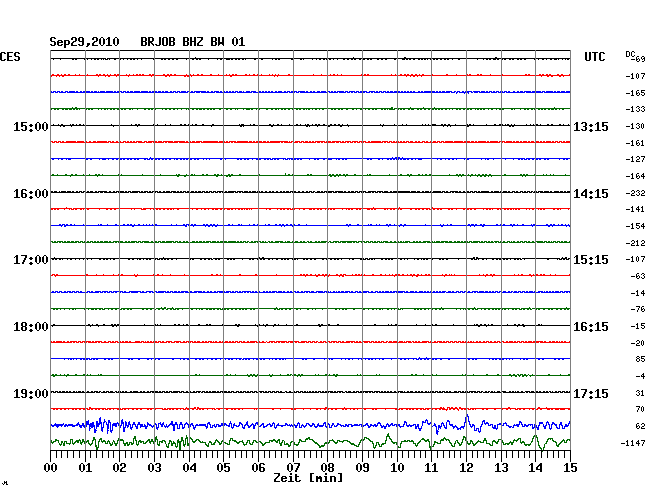Click the DC offset value -154
Screen dimensions: 650x494
(635, 226)
